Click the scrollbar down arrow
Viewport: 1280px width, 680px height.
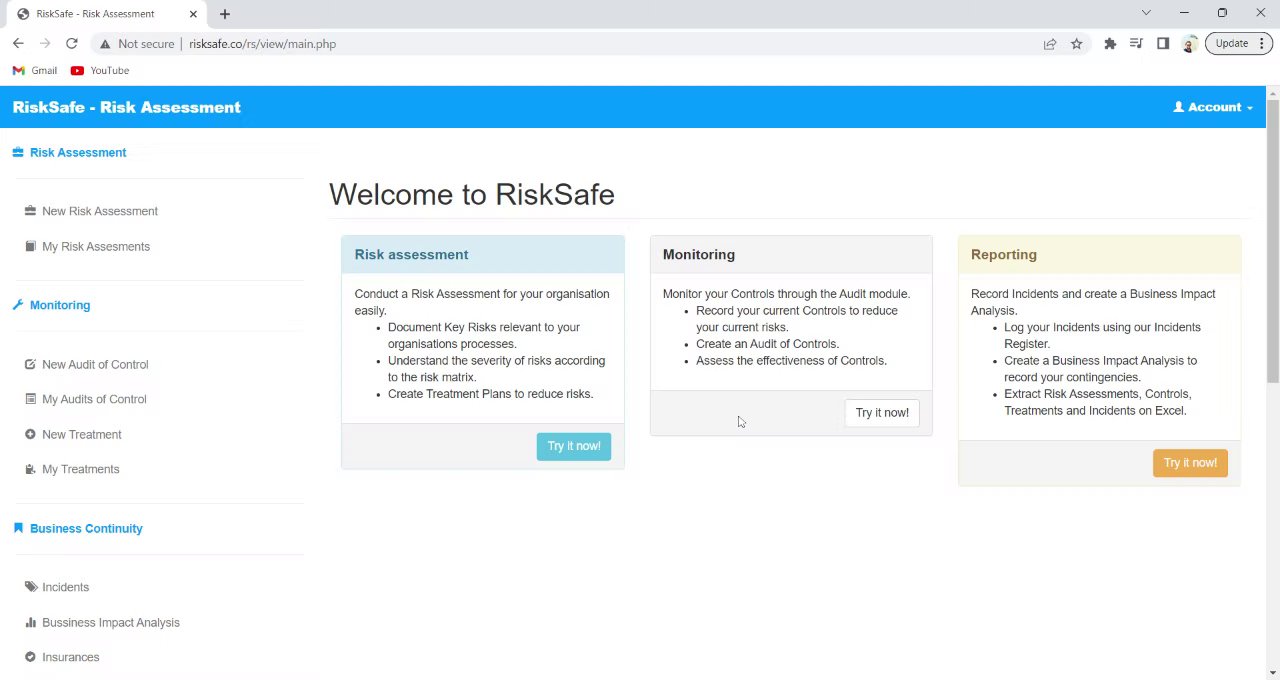(x=1272, y=672)
